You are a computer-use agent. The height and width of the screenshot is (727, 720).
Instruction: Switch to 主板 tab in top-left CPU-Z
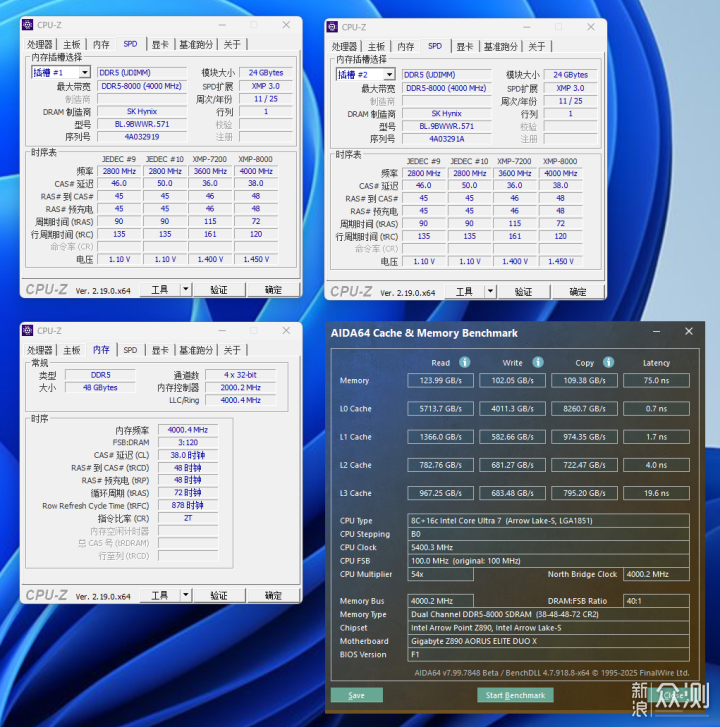click(72, 45)
